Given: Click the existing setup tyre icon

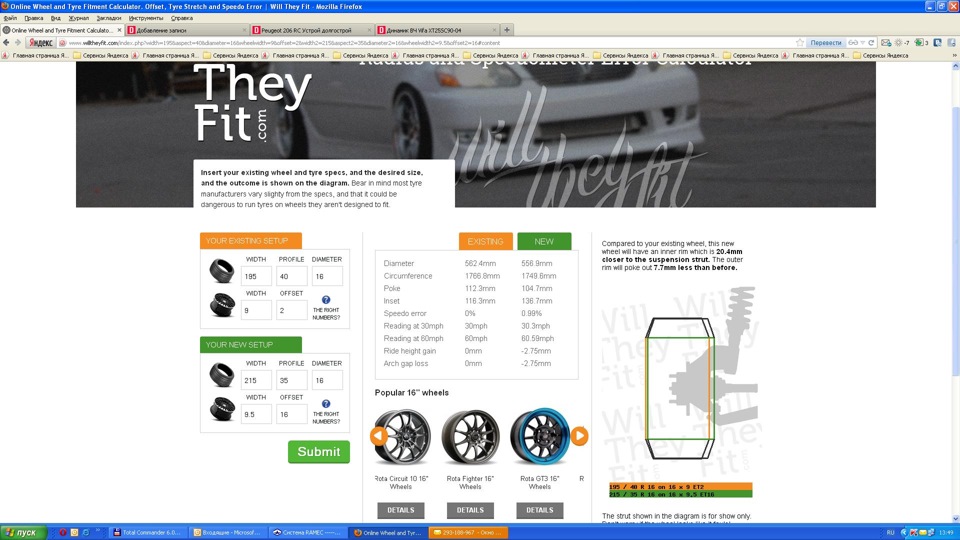Looking at the screenshot, I should [222, 270].
